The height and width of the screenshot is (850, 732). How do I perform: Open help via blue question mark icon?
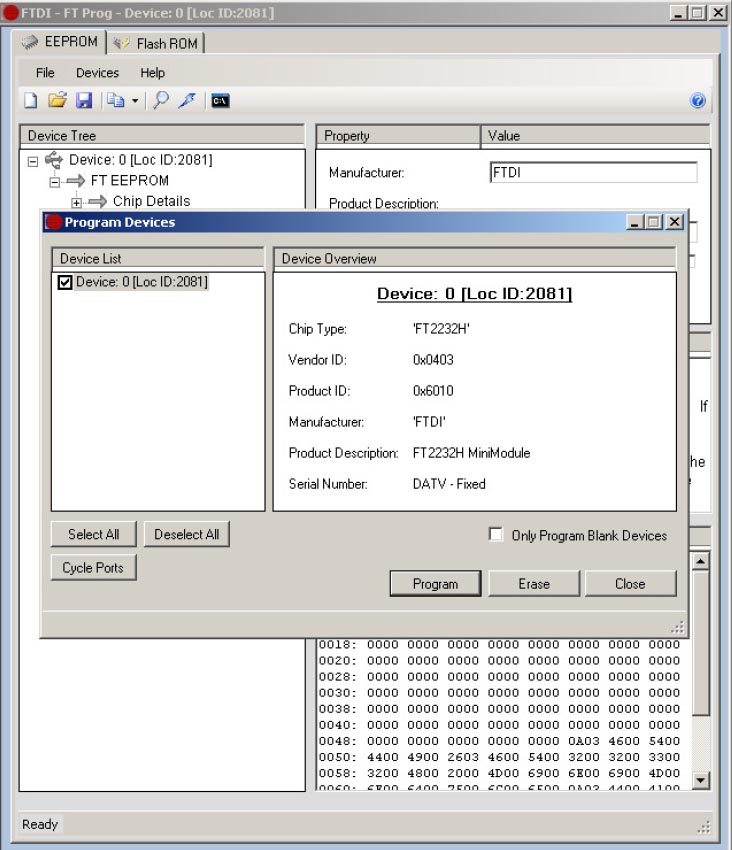coord(698,100)
